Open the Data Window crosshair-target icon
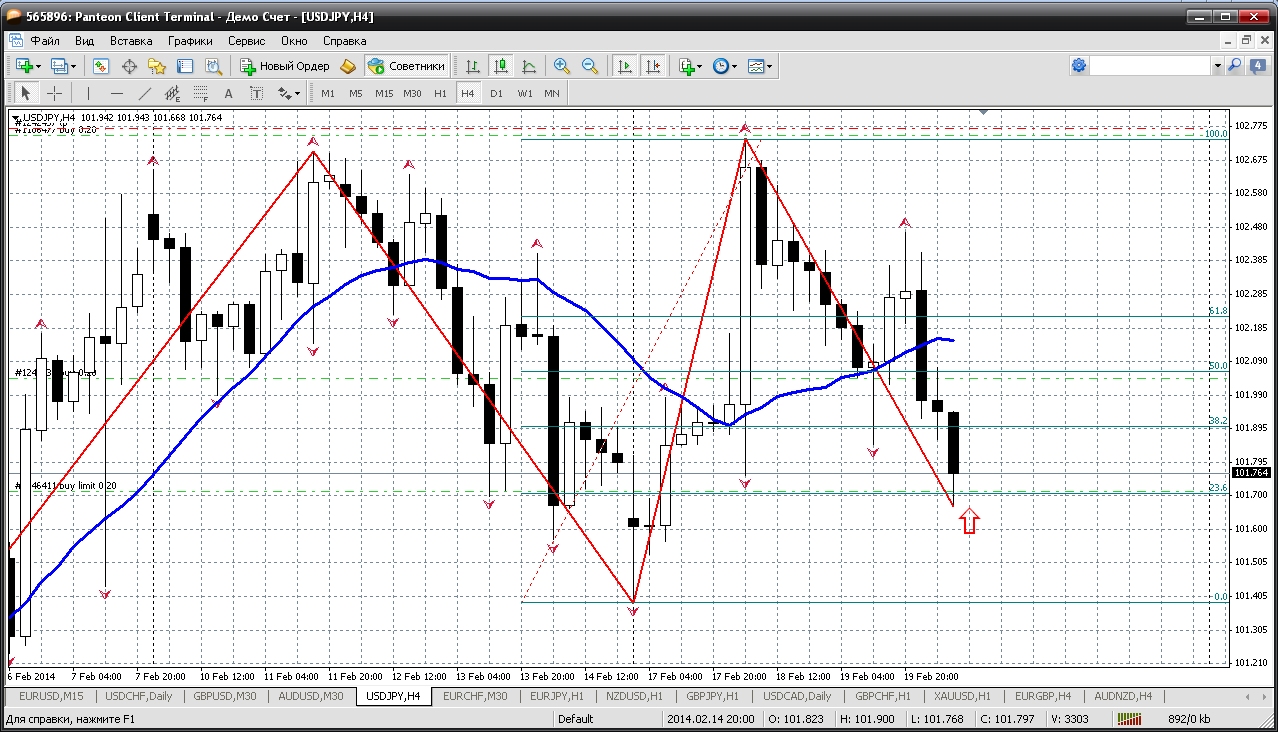 [x=129, y=66]
